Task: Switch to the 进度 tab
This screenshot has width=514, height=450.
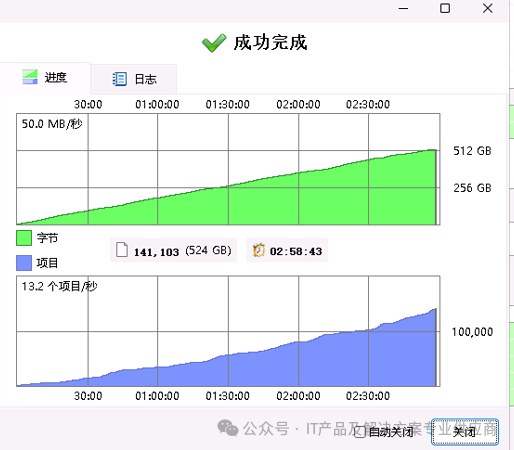Action: click(x=45, y=78)
